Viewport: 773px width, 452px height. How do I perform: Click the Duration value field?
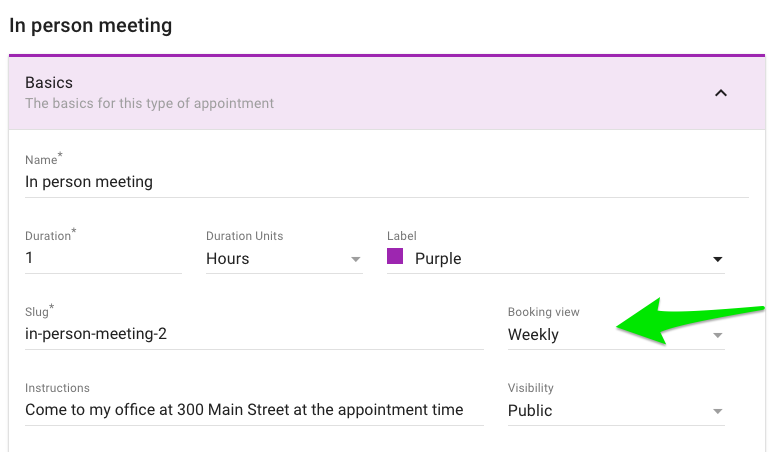103,258
